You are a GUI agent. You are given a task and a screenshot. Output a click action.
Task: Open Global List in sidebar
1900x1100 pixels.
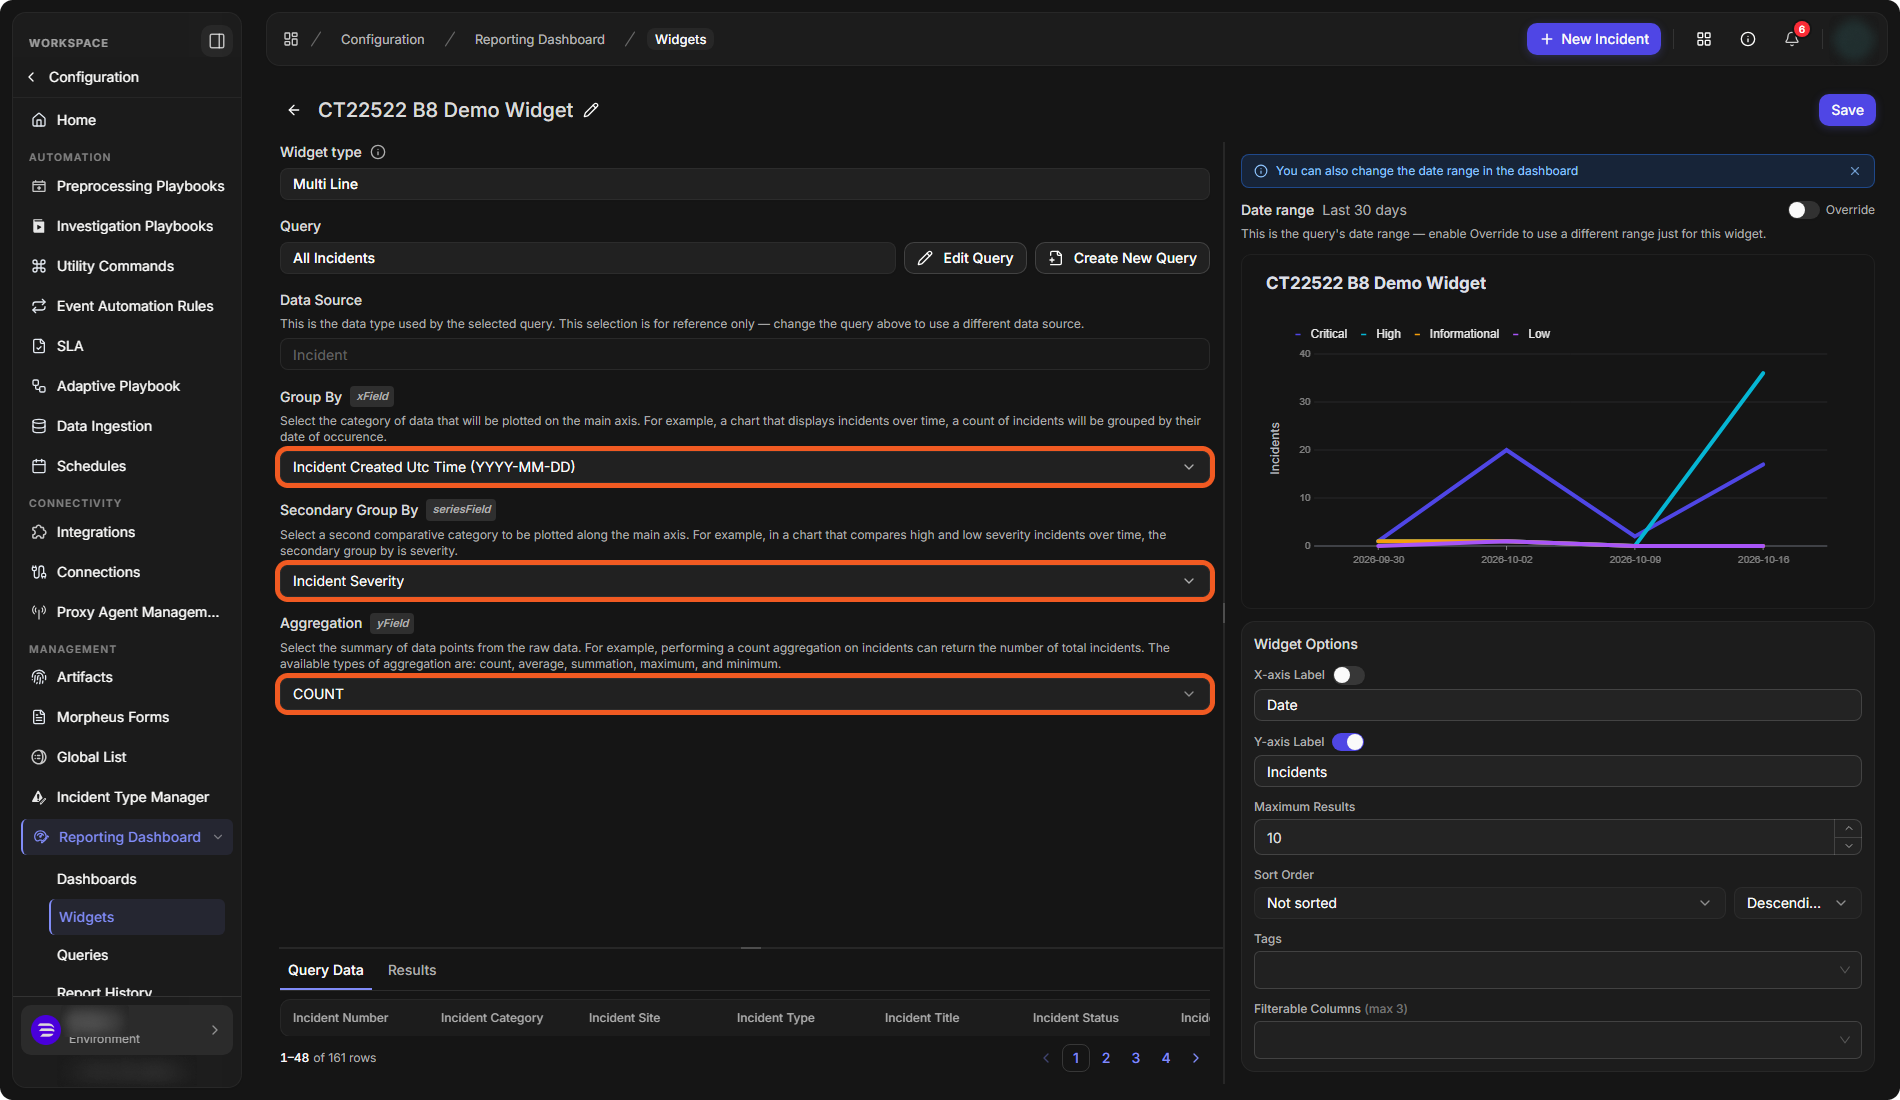pyautogui.click(x=128, y=757)
